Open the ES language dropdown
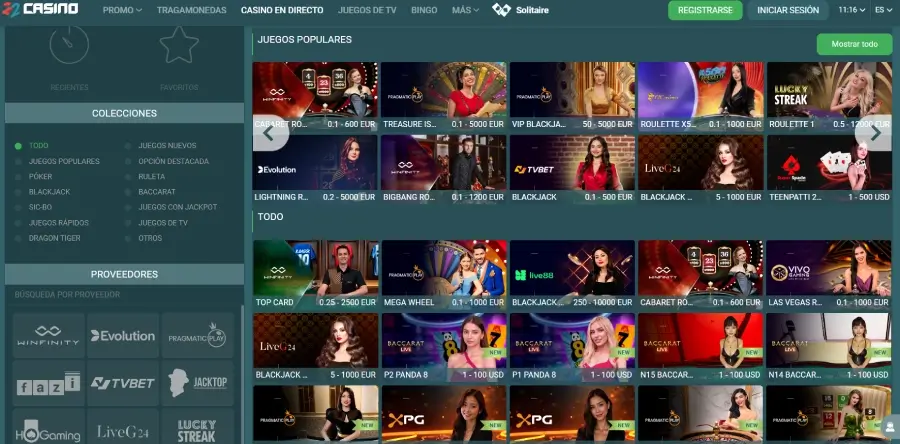Viewport: 900px width, 444px height. click(x=883, y=10)
